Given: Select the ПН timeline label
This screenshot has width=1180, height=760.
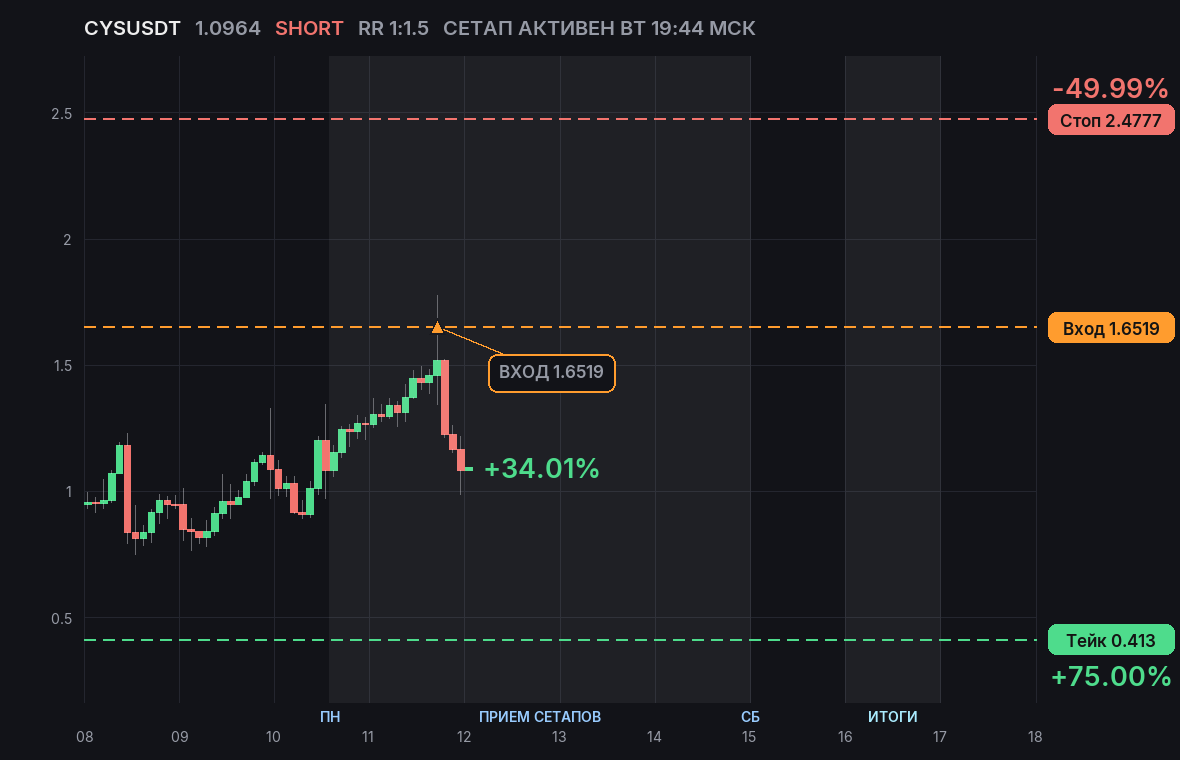Looking at the screenshot, I should click(x=330, y=716).
